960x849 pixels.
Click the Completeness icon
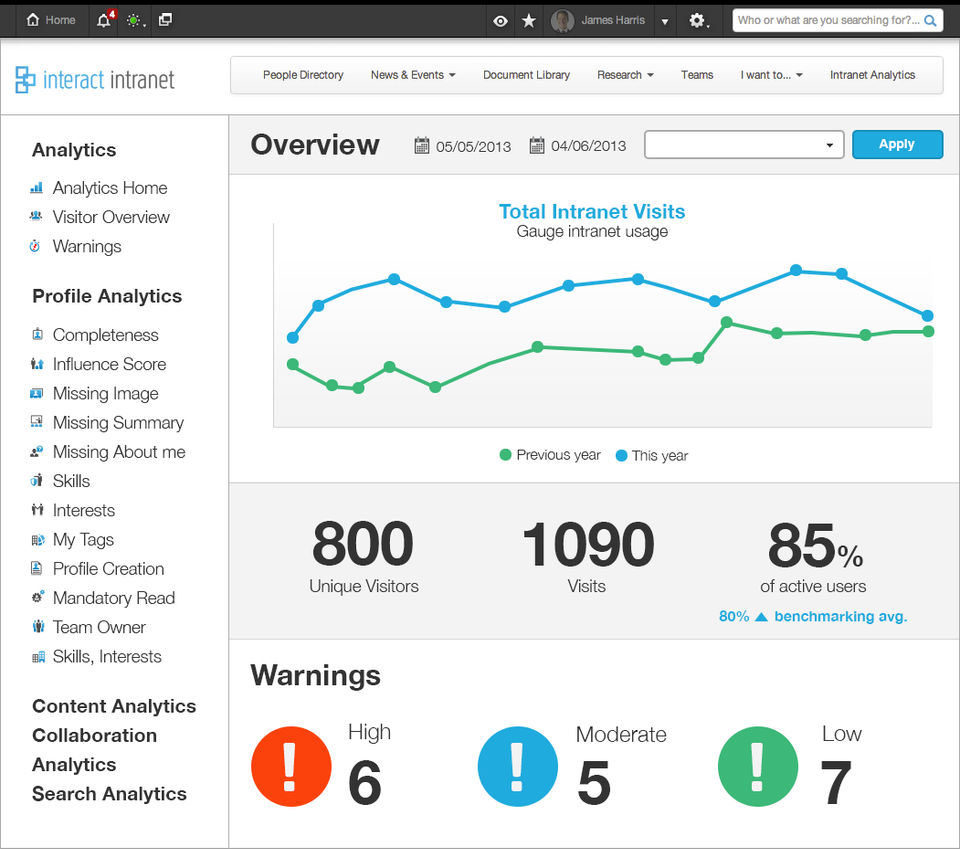tap(37, 334)
